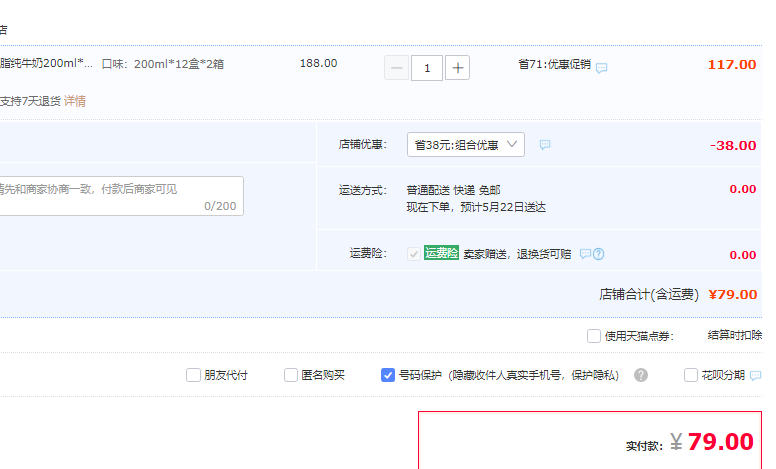The width and height of the screenshot is (776, 469).
Task: Enable 使用天猫点券 checkbox
Action: click(x=593, y=336)
